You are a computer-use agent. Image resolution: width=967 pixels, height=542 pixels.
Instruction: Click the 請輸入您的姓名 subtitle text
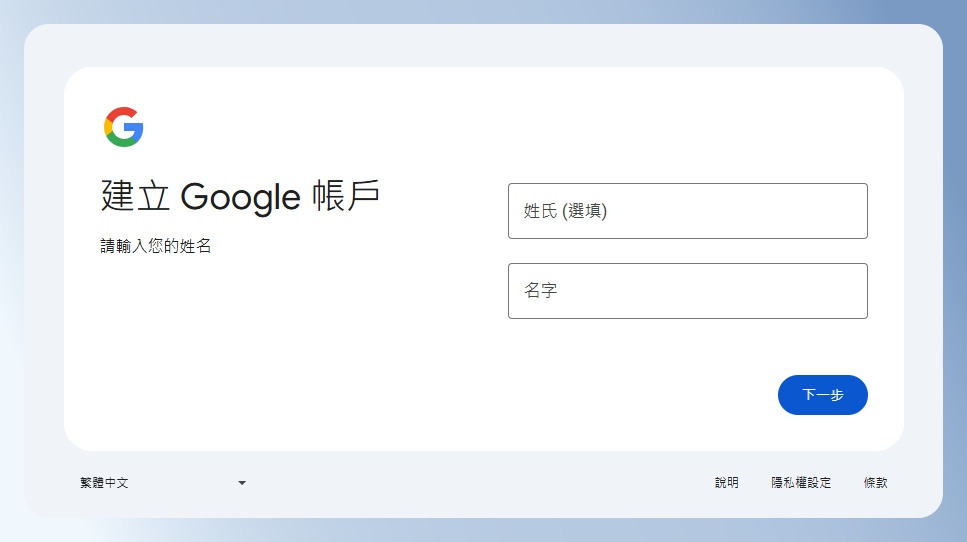155,246
